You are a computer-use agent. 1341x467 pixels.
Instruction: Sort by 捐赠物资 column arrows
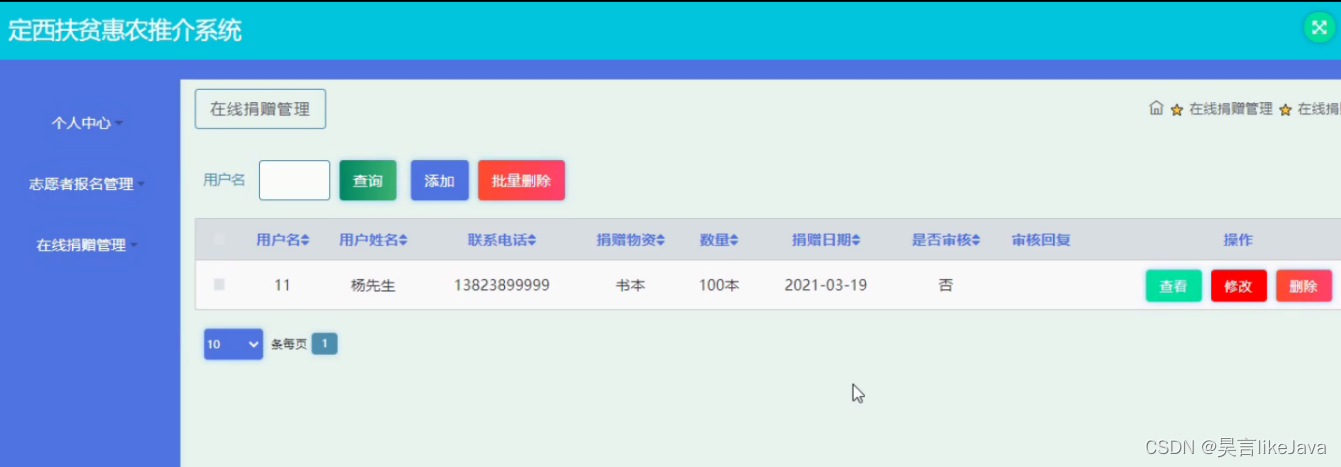pyautogui.click(x=662, y=240)
